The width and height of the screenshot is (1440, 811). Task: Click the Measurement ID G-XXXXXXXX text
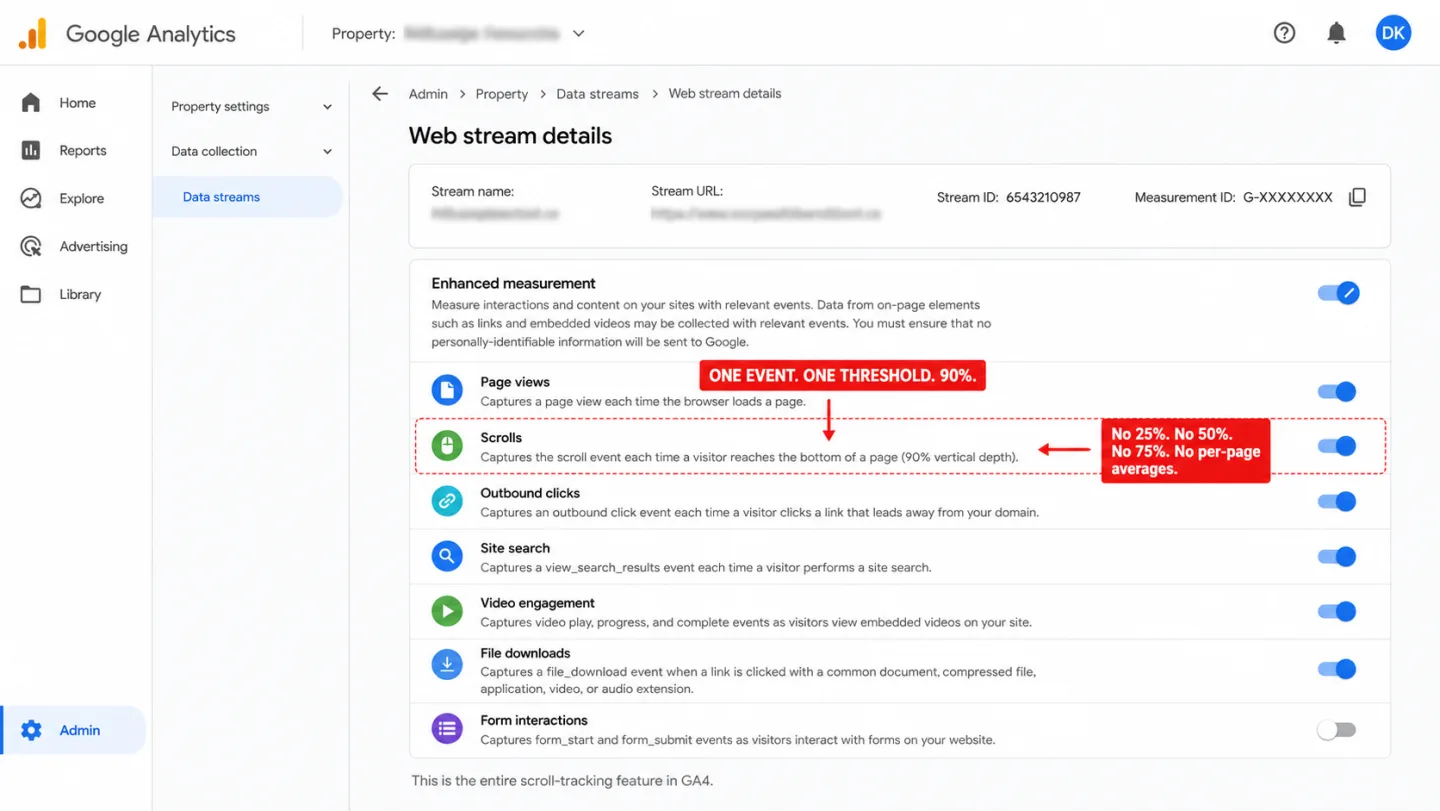click(x=1288, y=198)
